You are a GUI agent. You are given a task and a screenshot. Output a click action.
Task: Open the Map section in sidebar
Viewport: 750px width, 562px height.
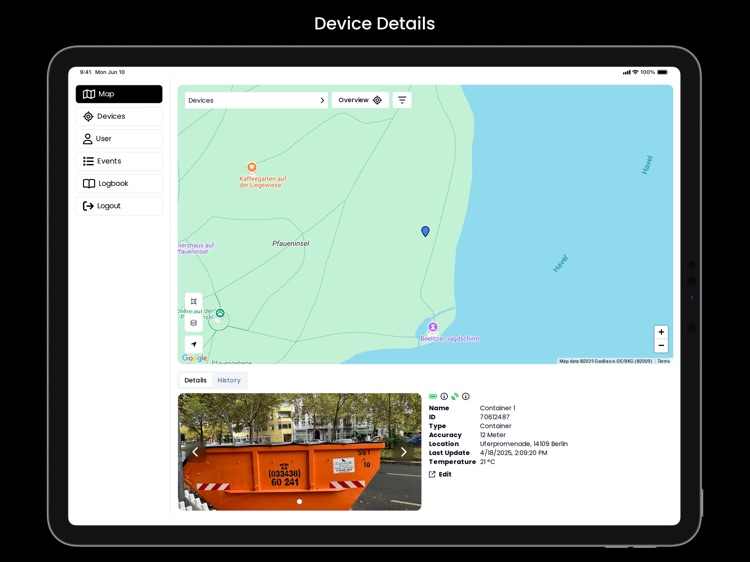(119, 94)
